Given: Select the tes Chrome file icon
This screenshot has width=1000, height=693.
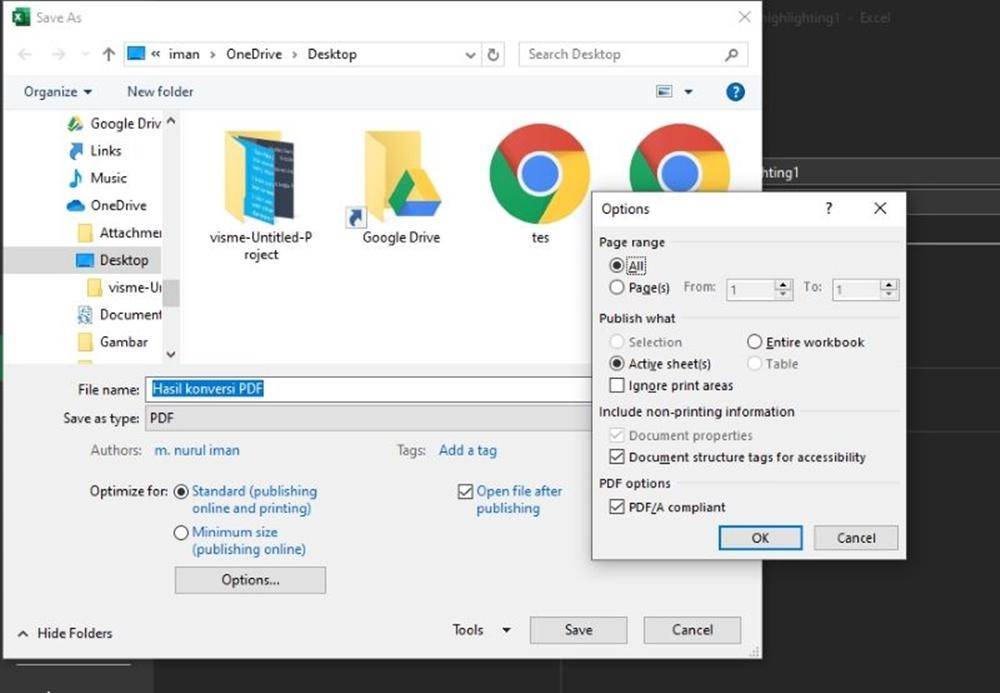Looking at the screenshot, I should pos(540,184).
